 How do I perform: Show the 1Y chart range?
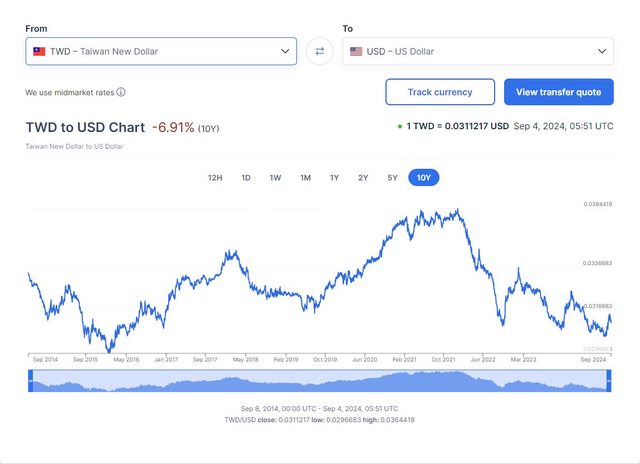pos(334,178)
